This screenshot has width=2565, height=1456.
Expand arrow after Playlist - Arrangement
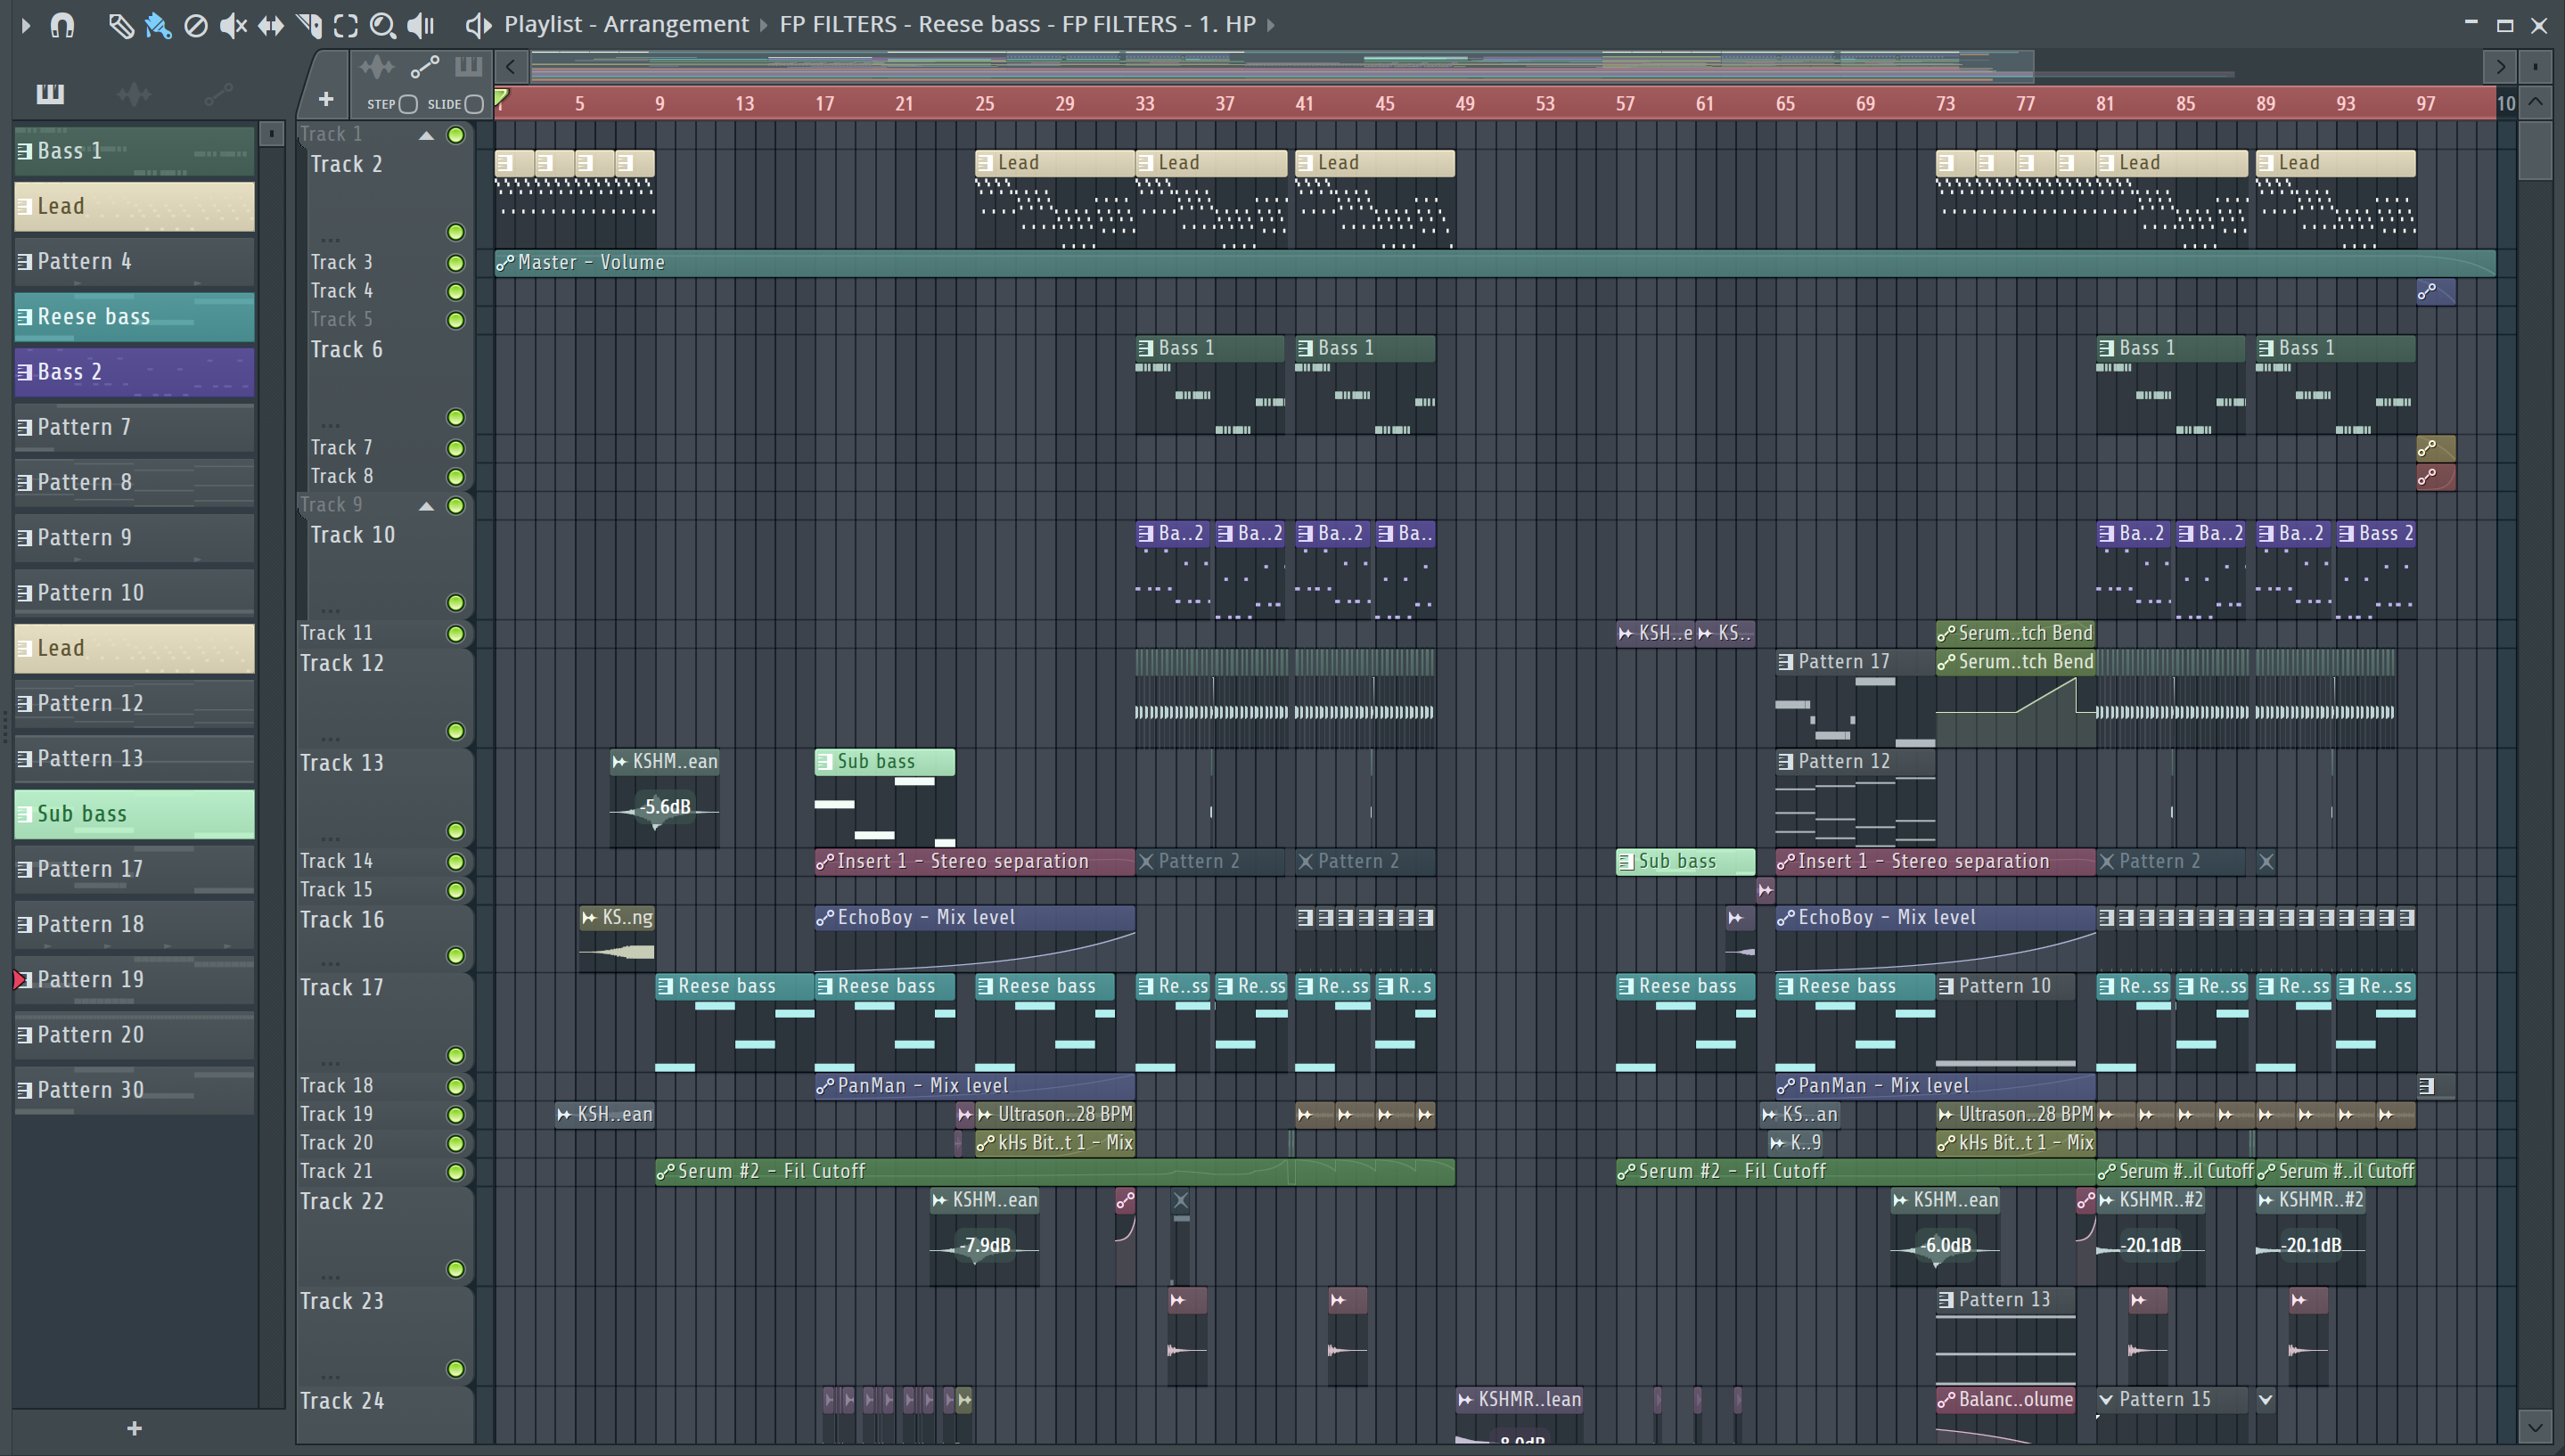pos(763,24)
